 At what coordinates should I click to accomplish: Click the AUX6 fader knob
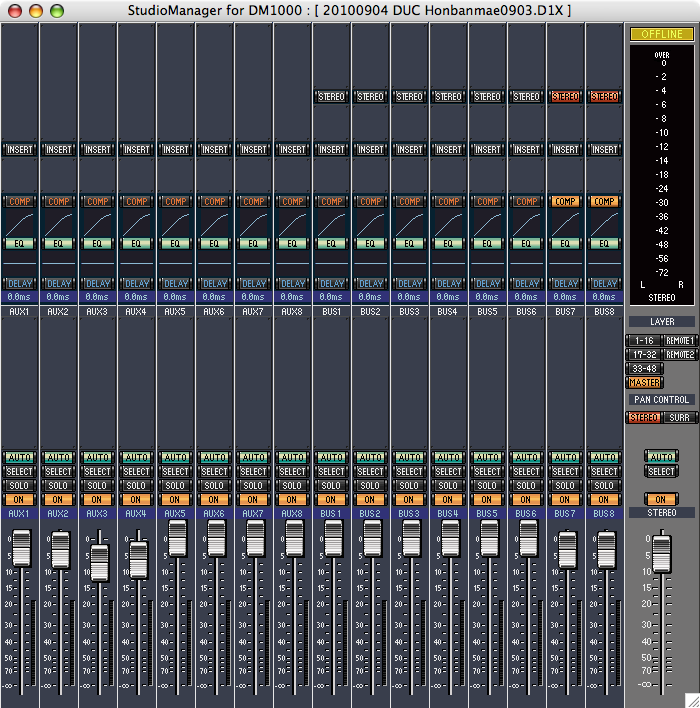tap(216, 538)
